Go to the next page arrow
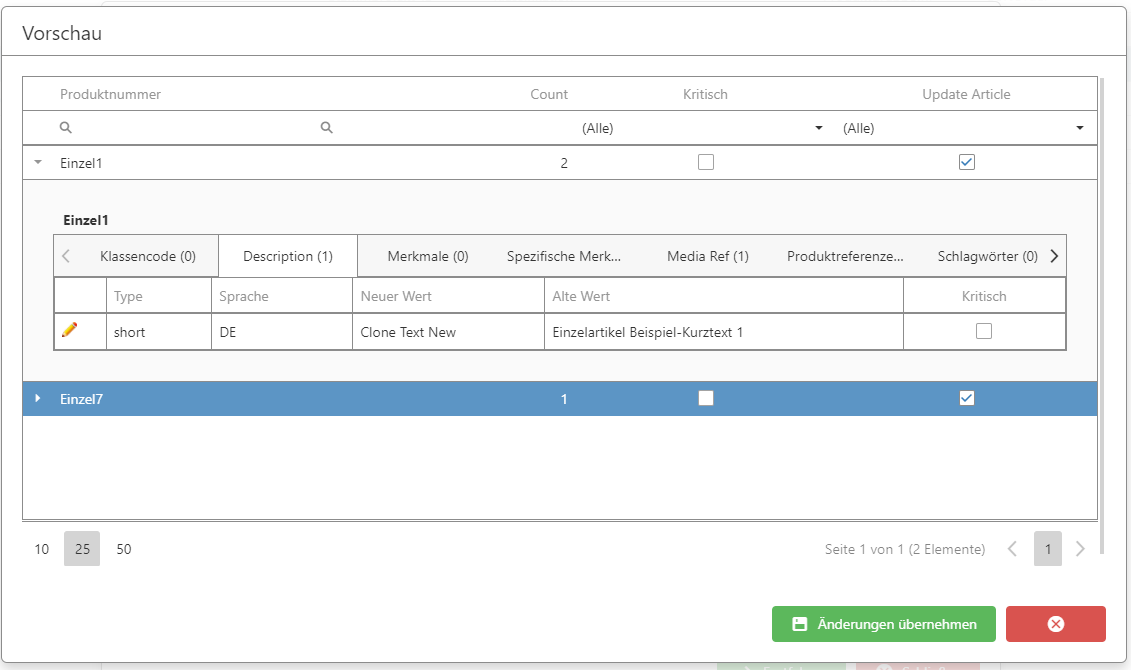 tap(1081, 549)
